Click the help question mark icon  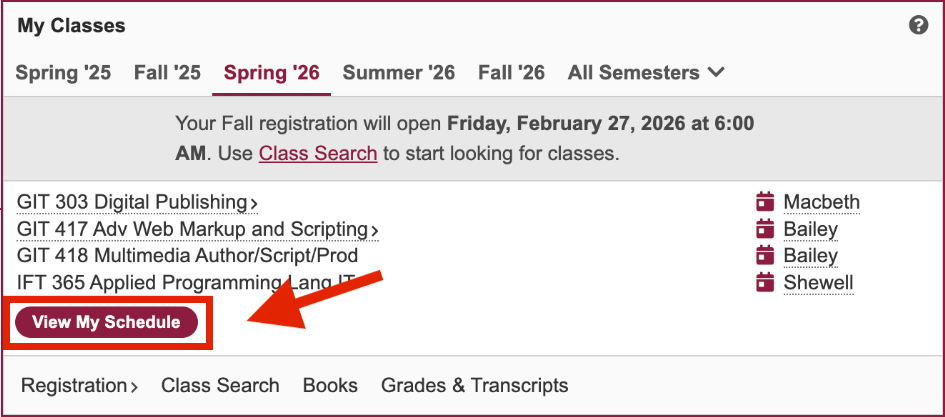(918, 26)
